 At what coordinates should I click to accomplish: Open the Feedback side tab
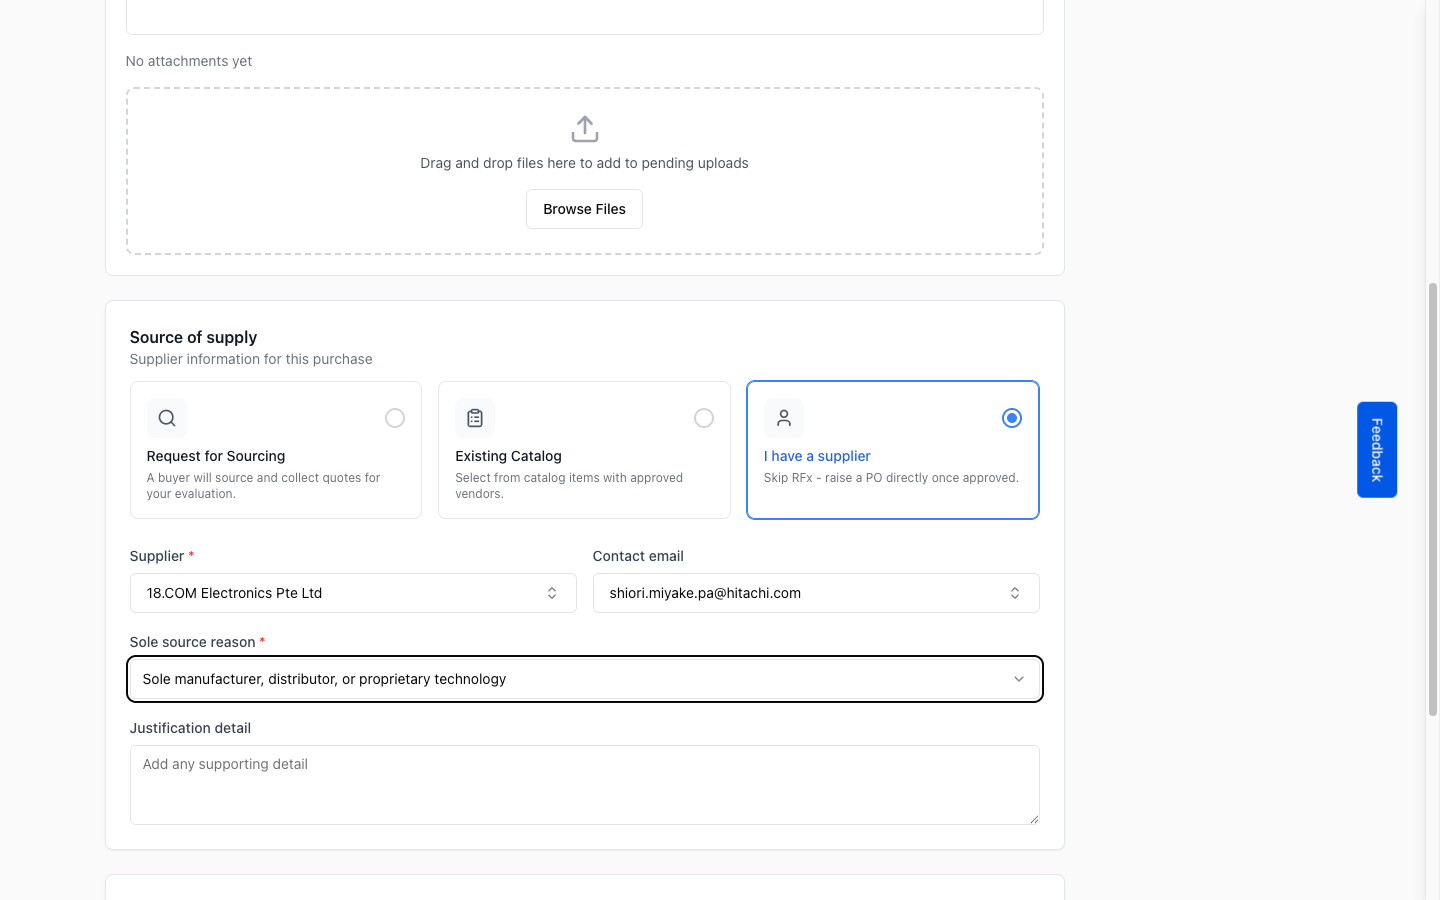coord(1377,450)
